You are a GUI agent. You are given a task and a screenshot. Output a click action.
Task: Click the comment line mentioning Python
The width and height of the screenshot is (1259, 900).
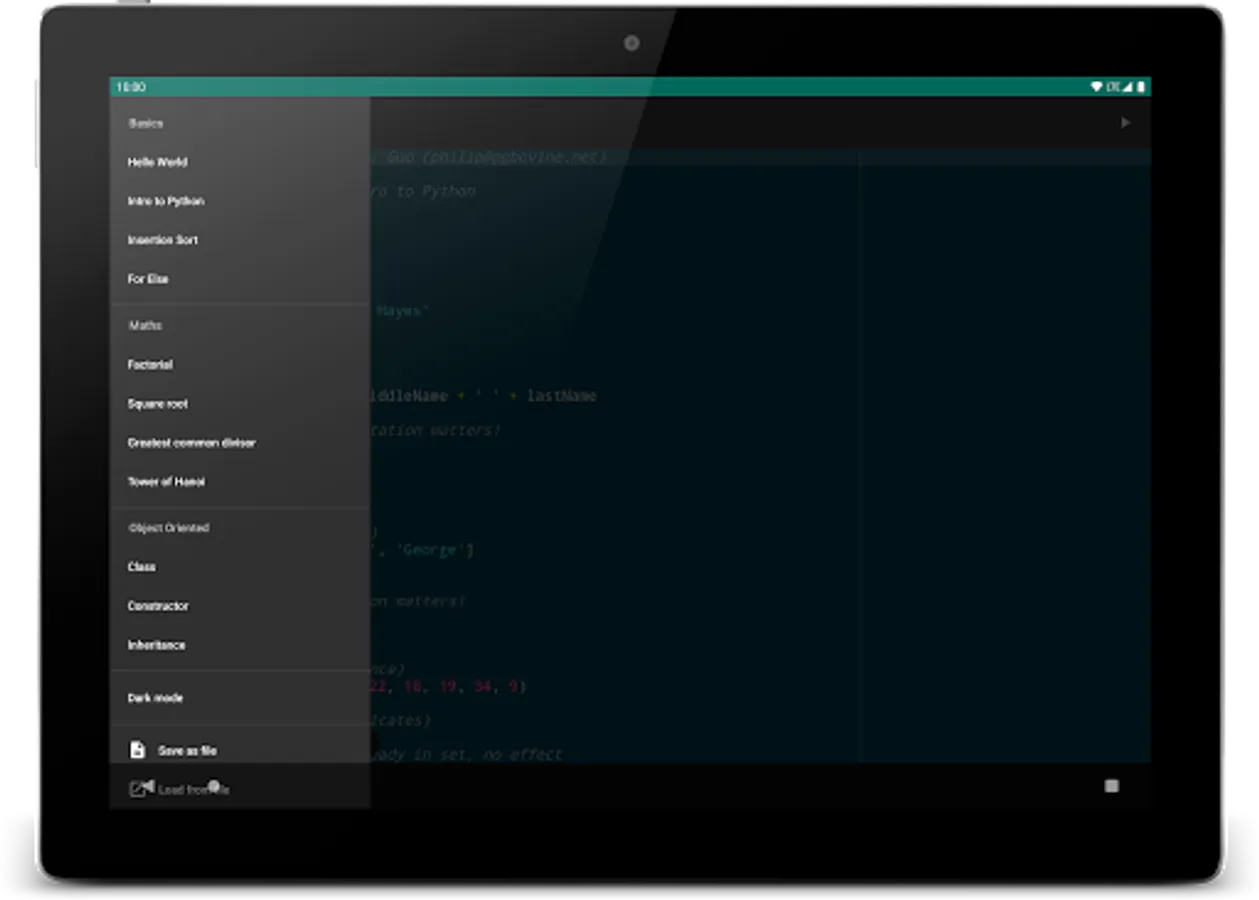click(x=424, y=191)
